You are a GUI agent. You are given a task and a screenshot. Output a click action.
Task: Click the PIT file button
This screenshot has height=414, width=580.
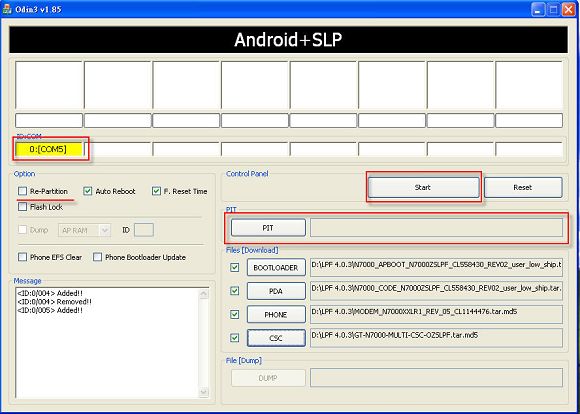268,228
